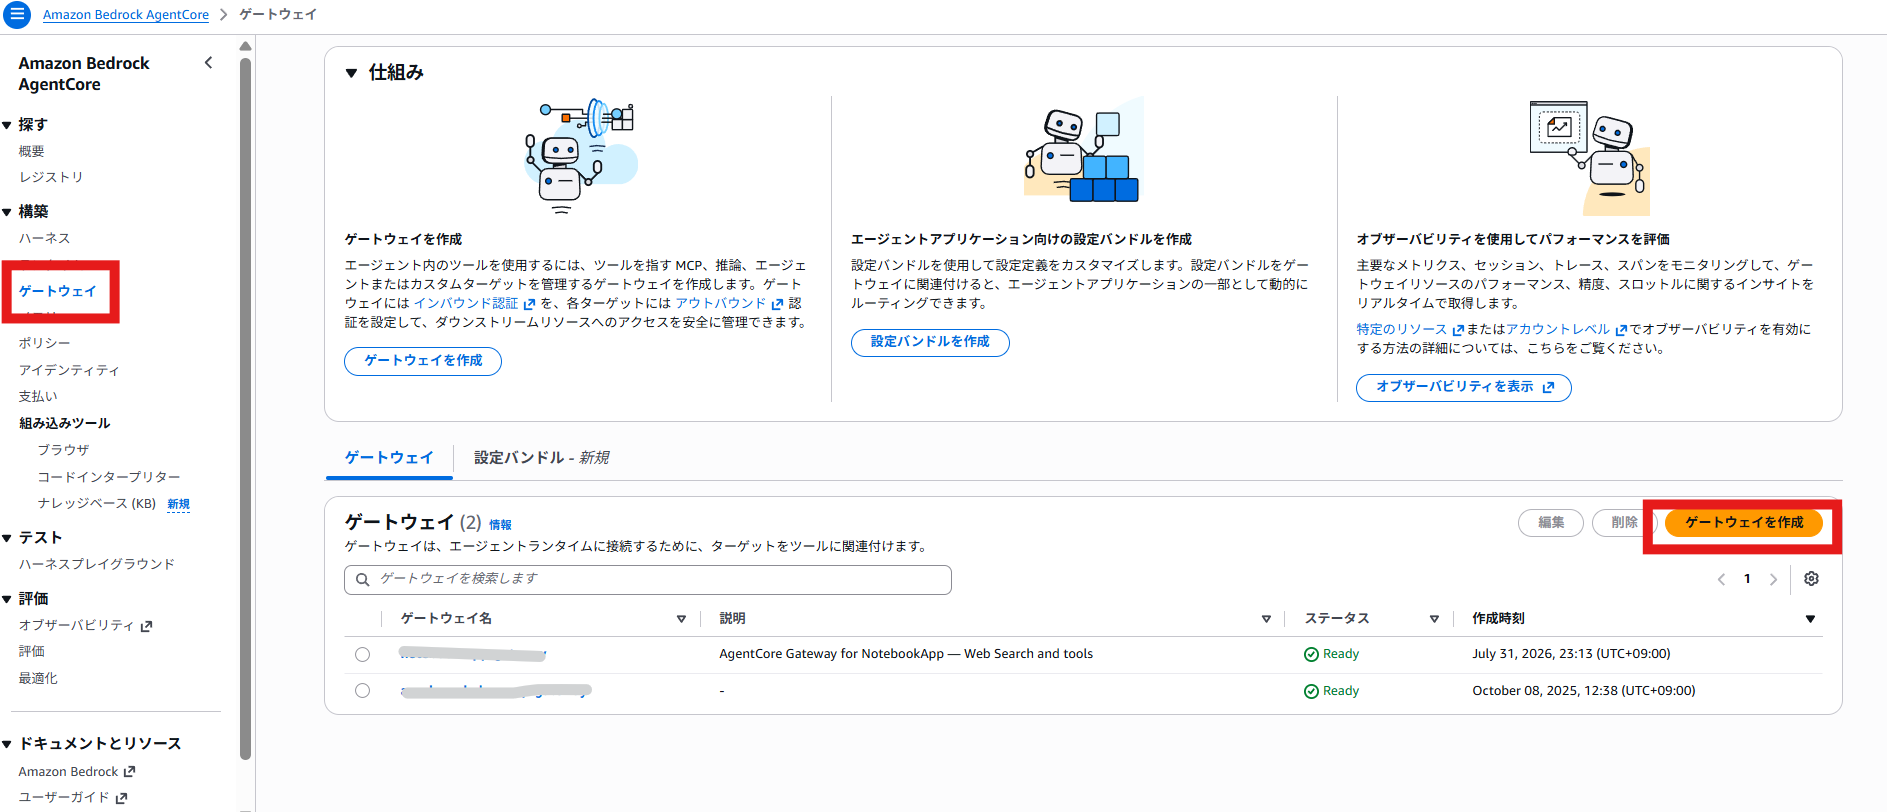The width and height of the screenshot is (1887, 812).
Task: Open the table preferences gear icon
Action: point(1811,579)
